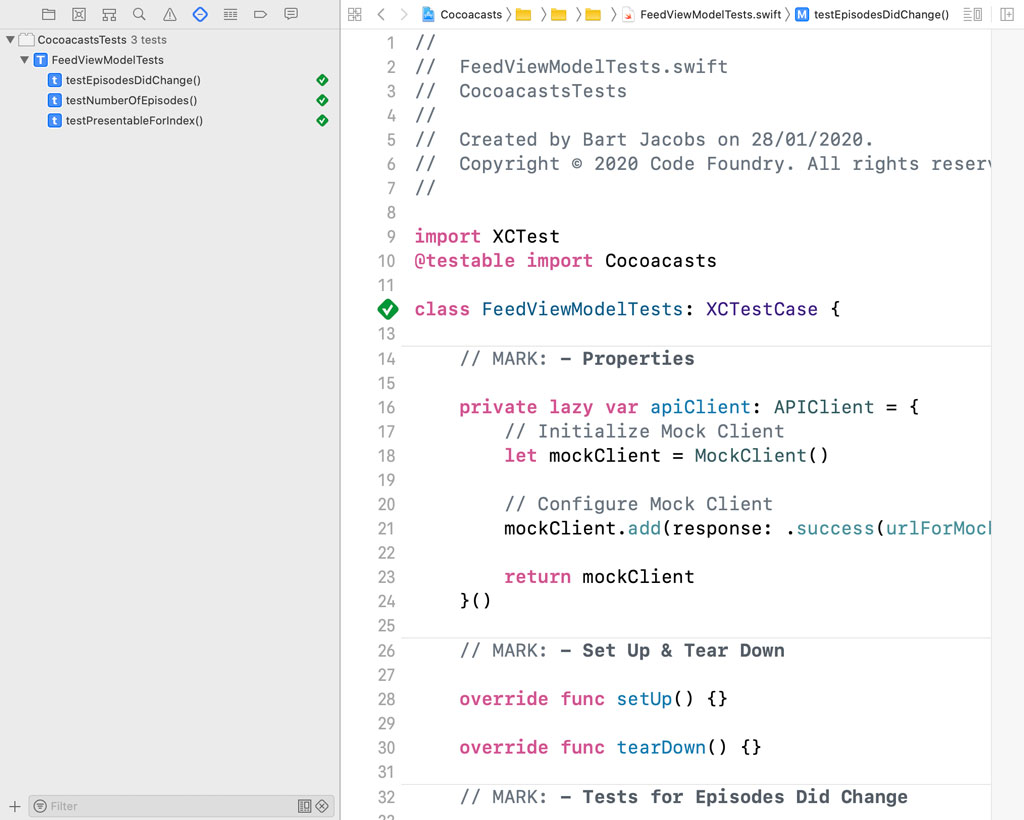Collapse the CocoacastsTests tree item
The height and width of the screenshot is (820, 1024).
8,39
